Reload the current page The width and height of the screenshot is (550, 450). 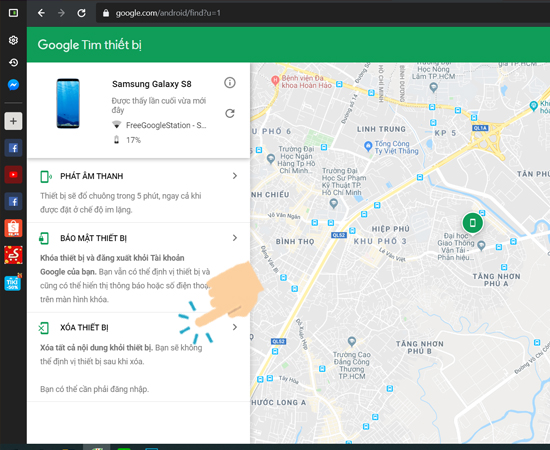click(x=81, y=13)
